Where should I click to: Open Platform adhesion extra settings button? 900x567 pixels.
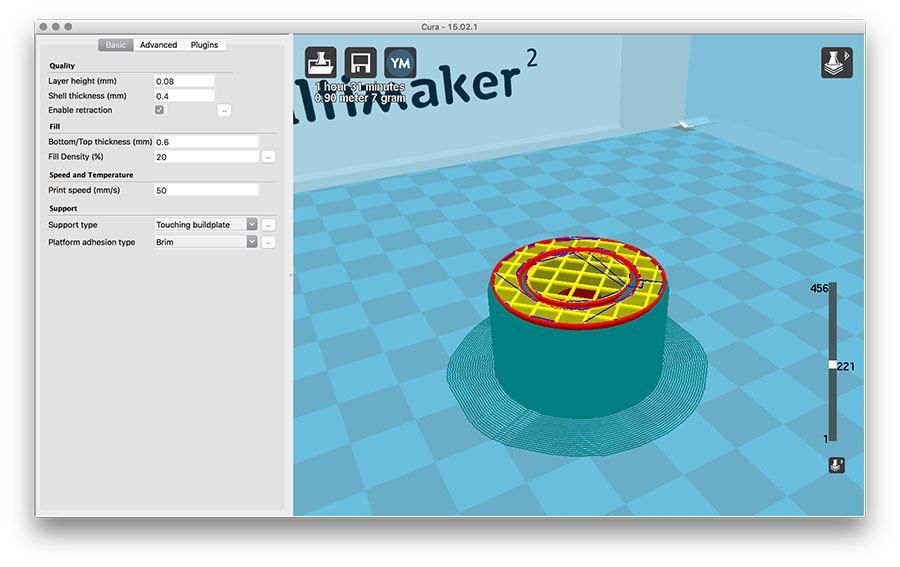[x=268, y=243]
